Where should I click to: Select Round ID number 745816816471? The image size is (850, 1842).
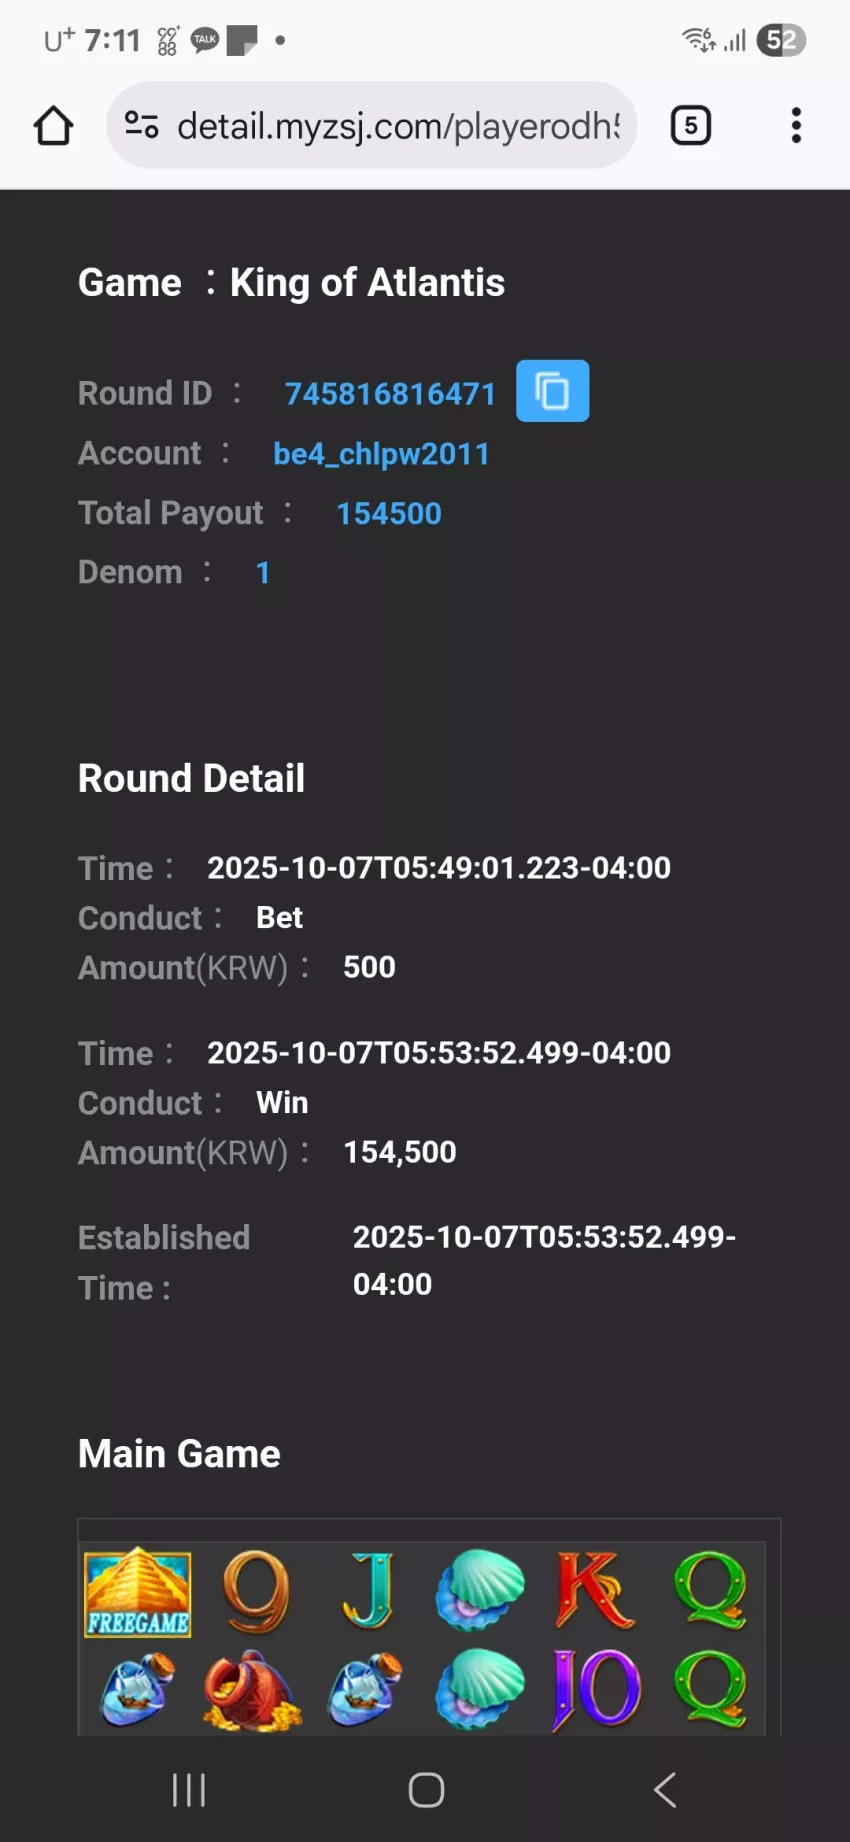[390, 394]
